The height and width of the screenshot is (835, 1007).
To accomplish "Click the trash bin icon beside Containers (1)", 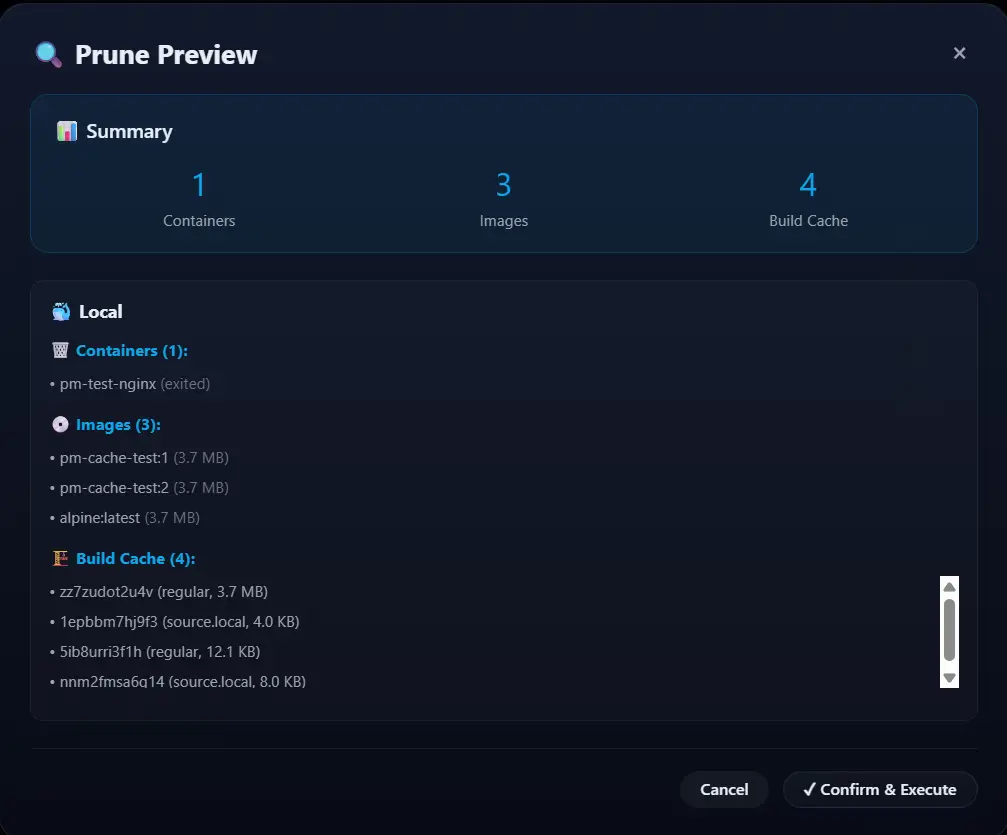I will [x=61, y=351].
